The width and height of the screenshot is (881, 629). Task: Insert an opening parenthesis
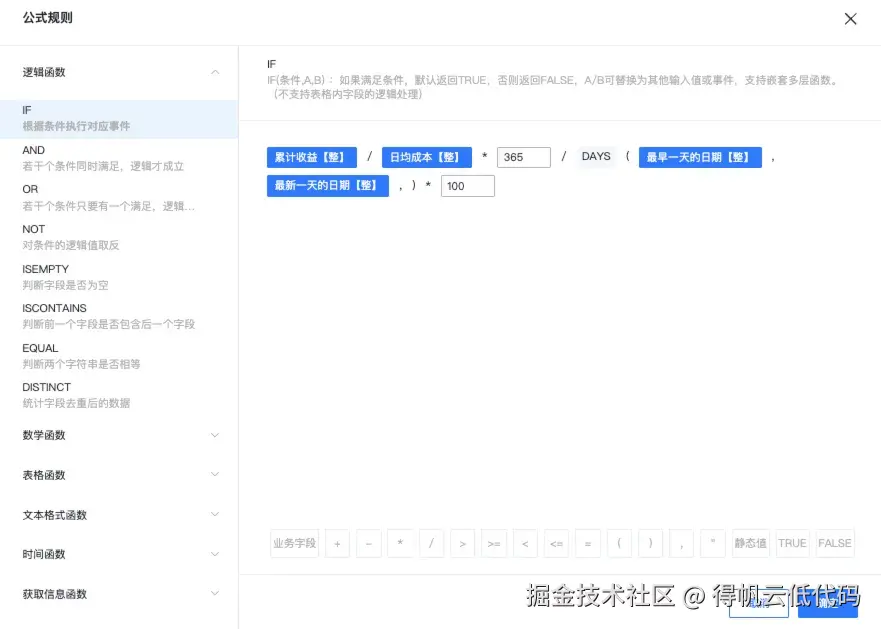619,543
